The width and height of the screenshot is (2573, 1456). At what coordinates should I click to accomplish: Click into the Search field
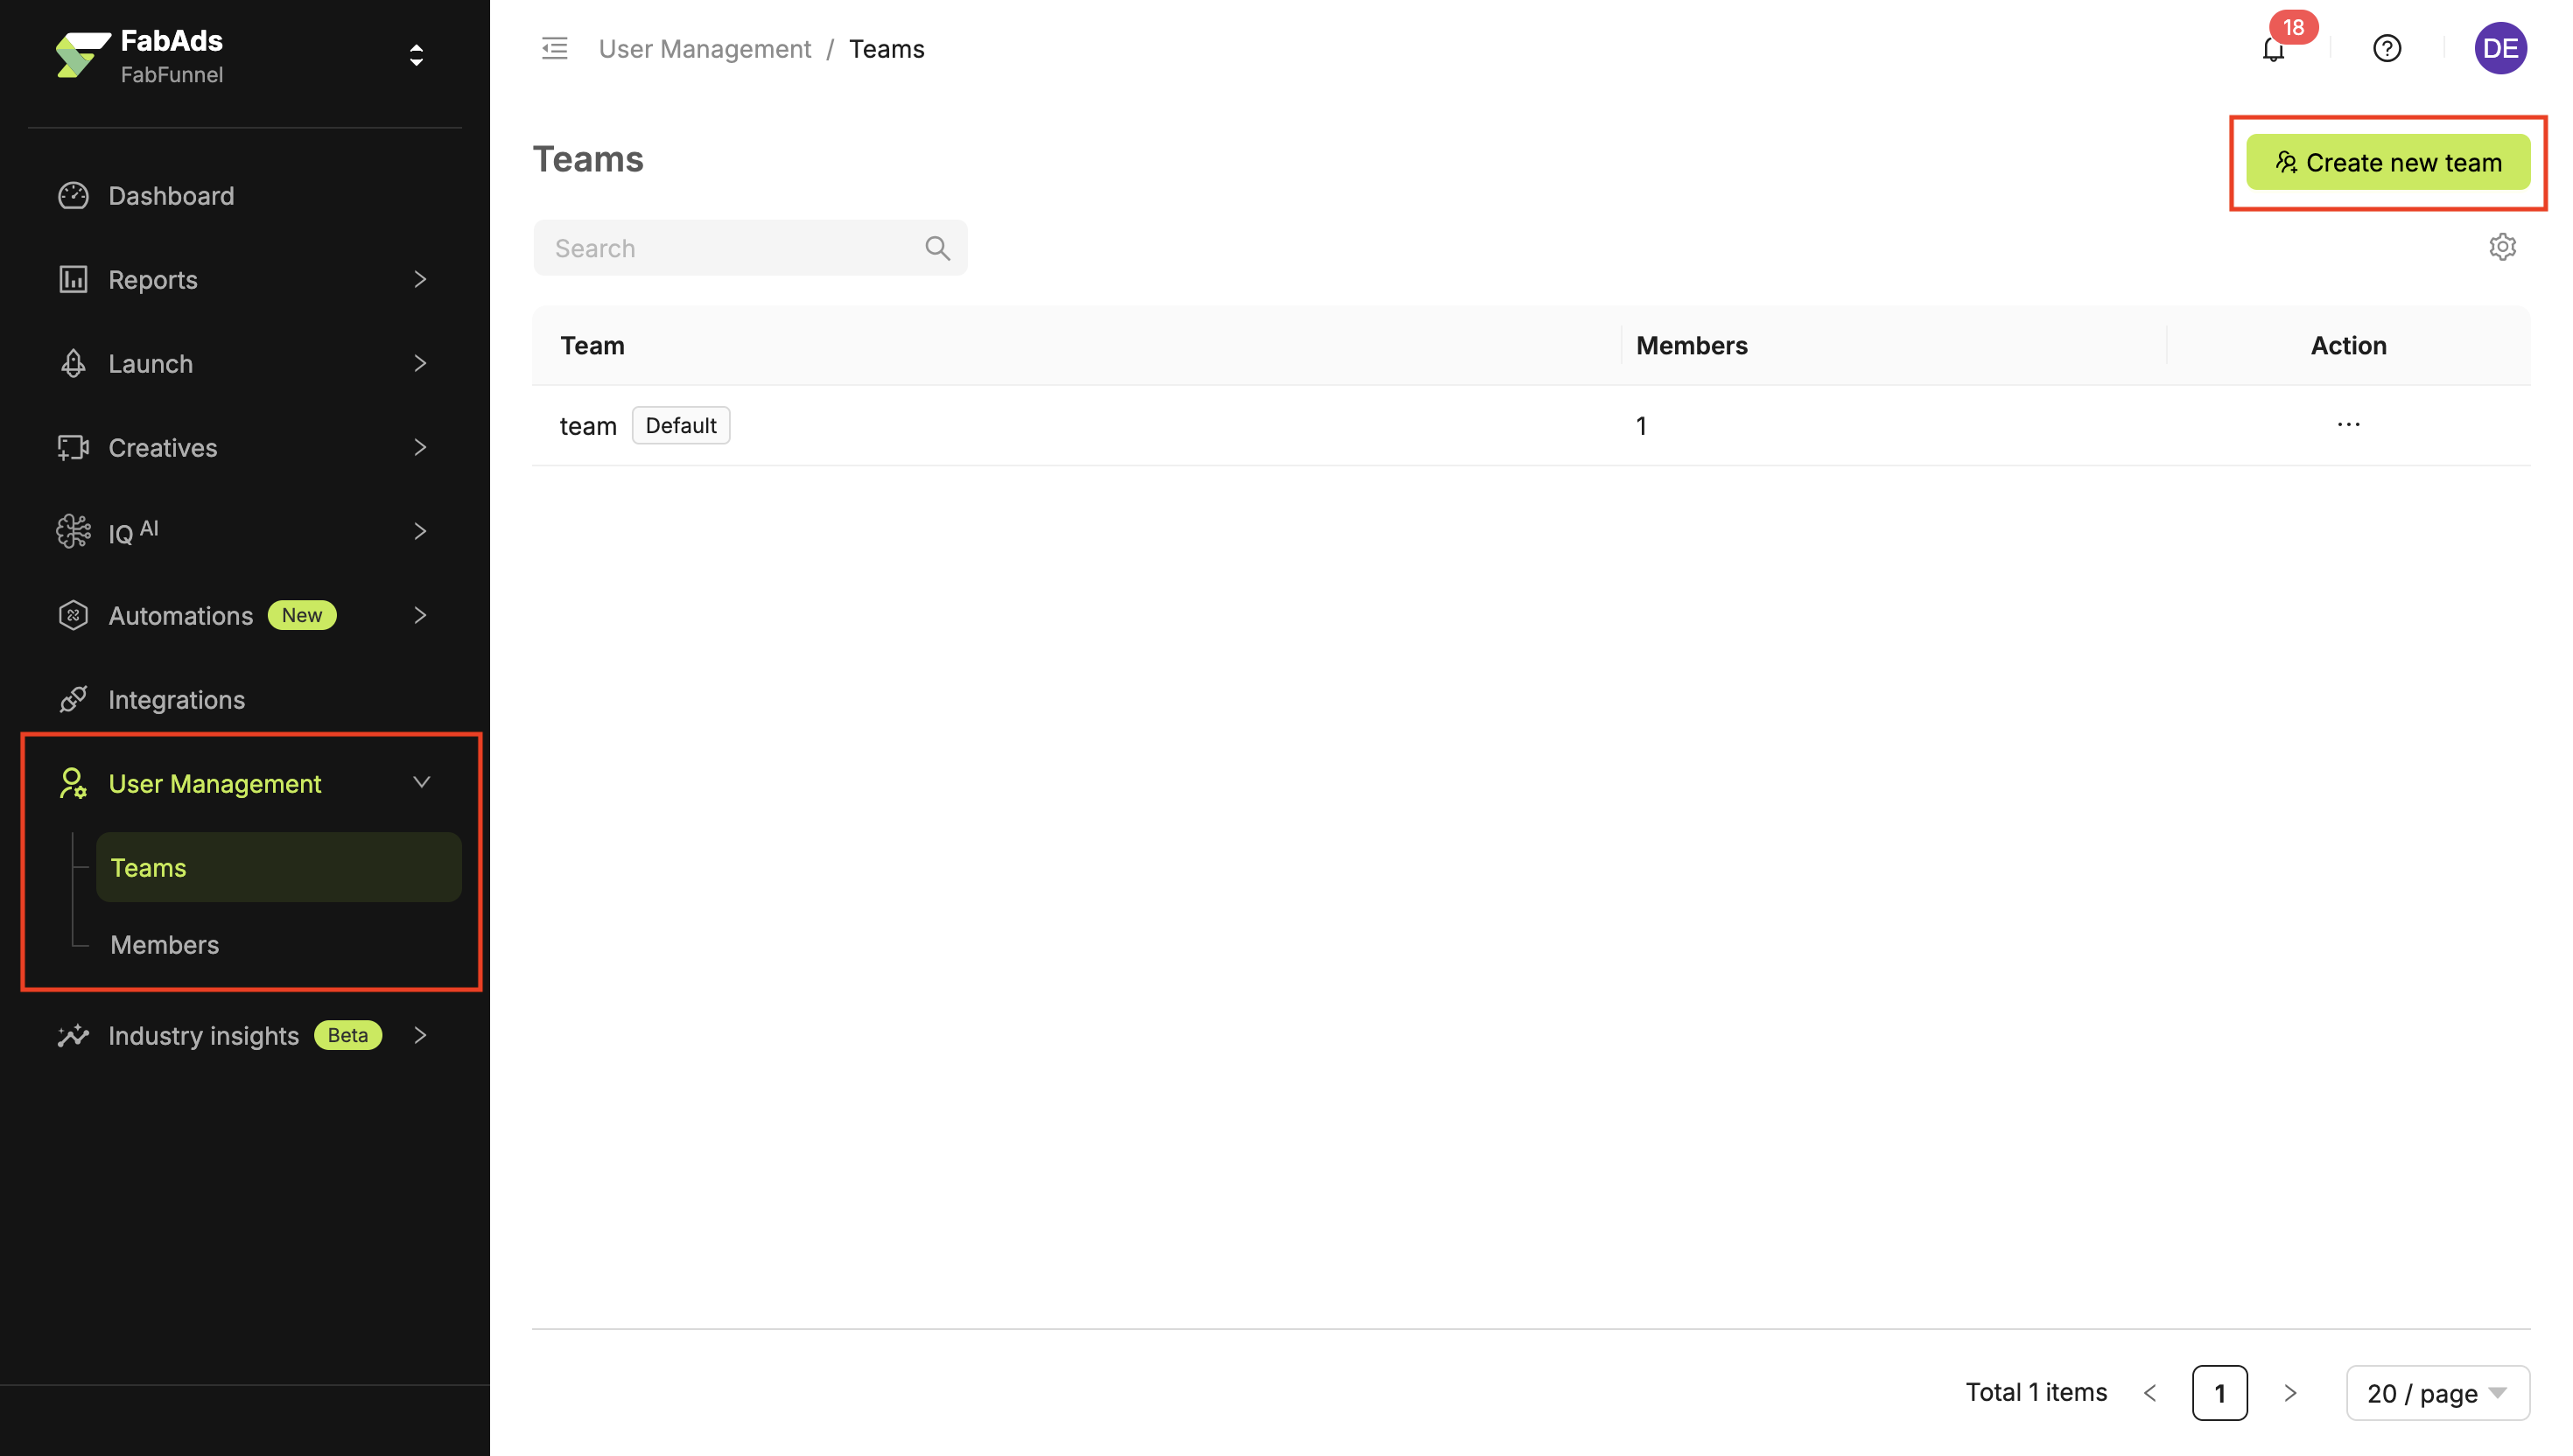click(x=730, y=248)
